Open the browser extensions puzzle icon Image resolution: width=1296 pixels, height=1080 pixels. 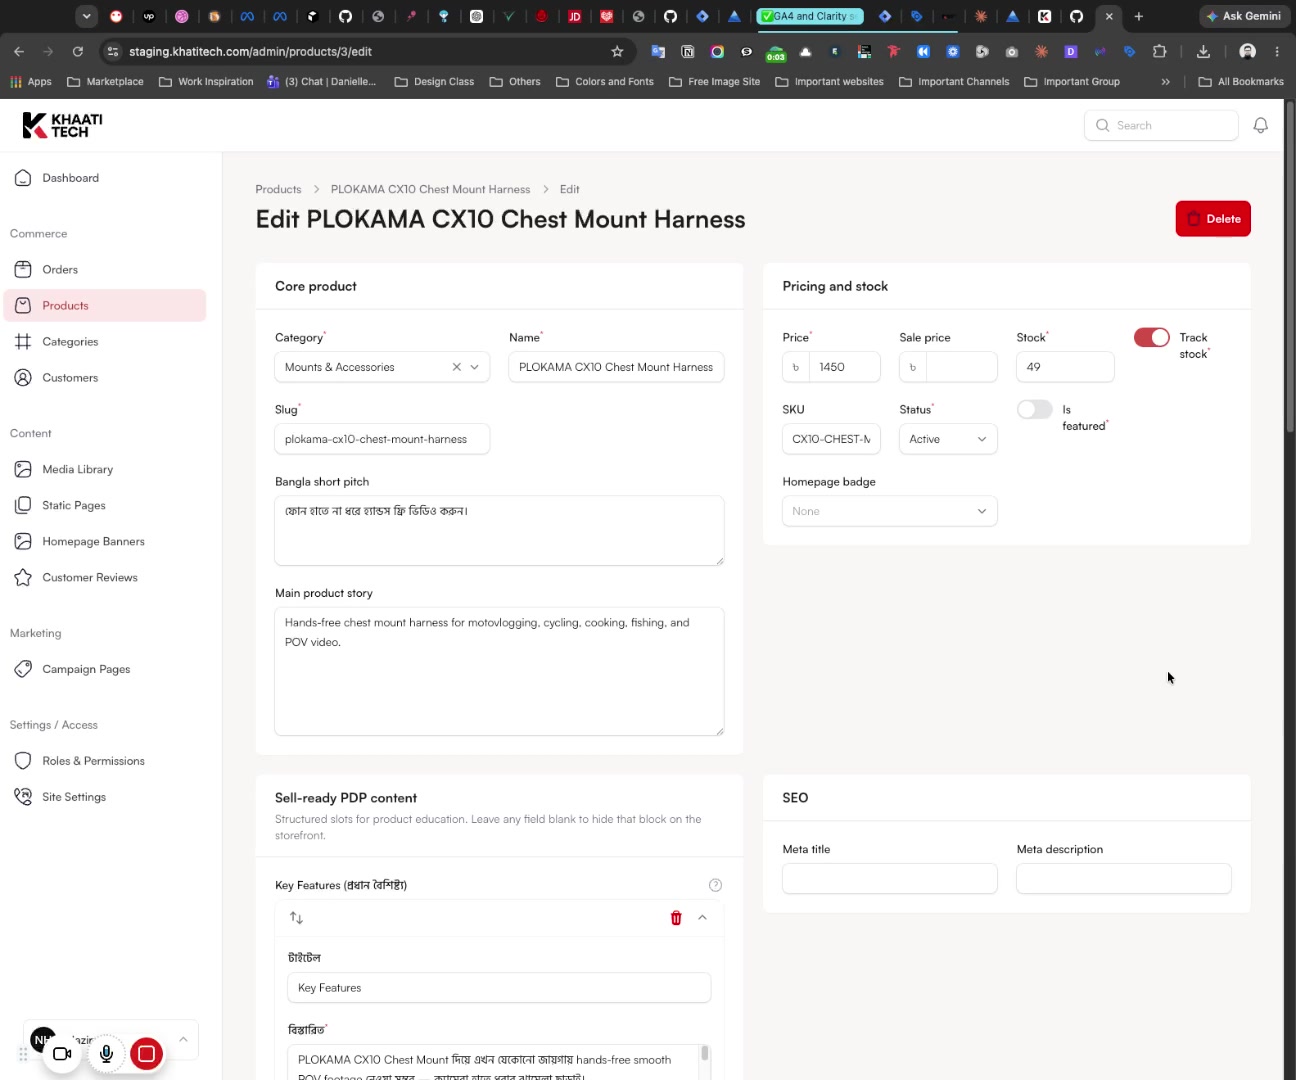pyautogui.click(x=1160, y=52)
